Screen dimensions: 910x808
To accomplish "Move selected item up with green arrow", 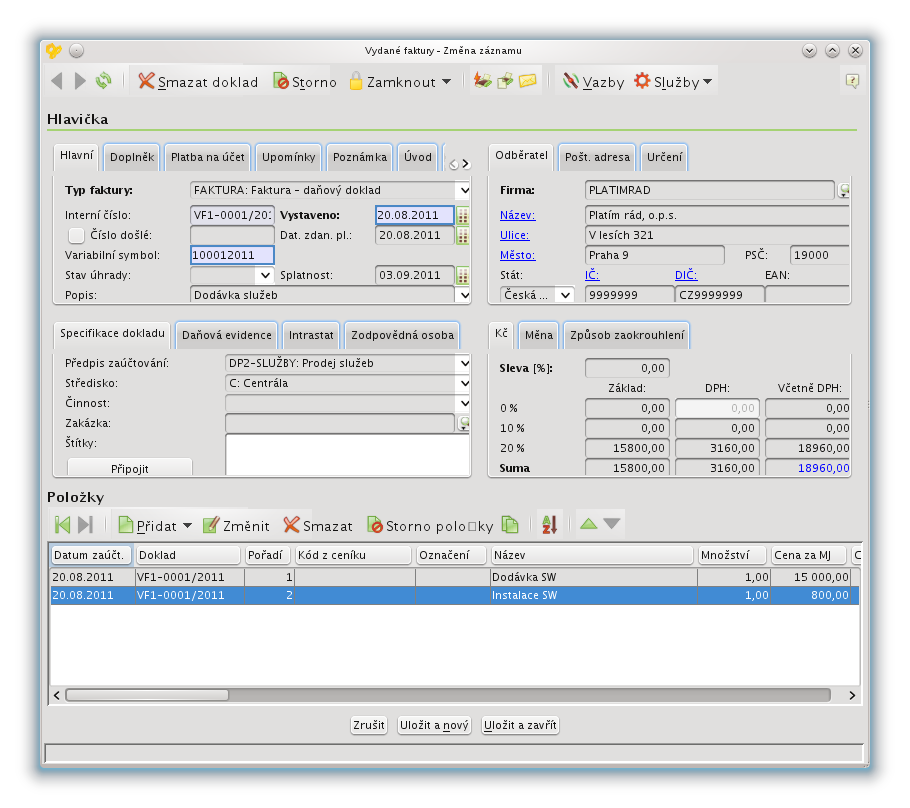I will point(589,524).
